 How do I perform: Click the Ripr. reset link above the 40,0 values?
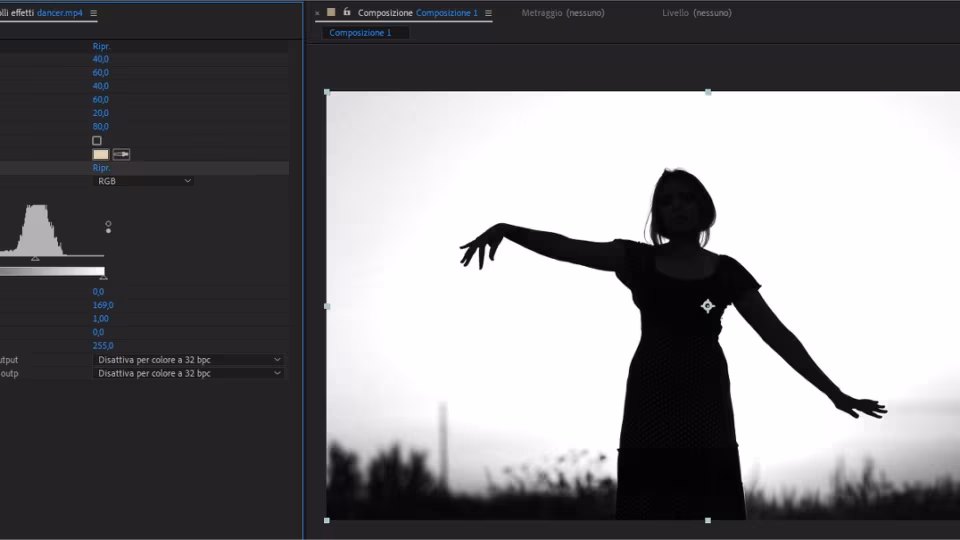(x=102, y=46)
